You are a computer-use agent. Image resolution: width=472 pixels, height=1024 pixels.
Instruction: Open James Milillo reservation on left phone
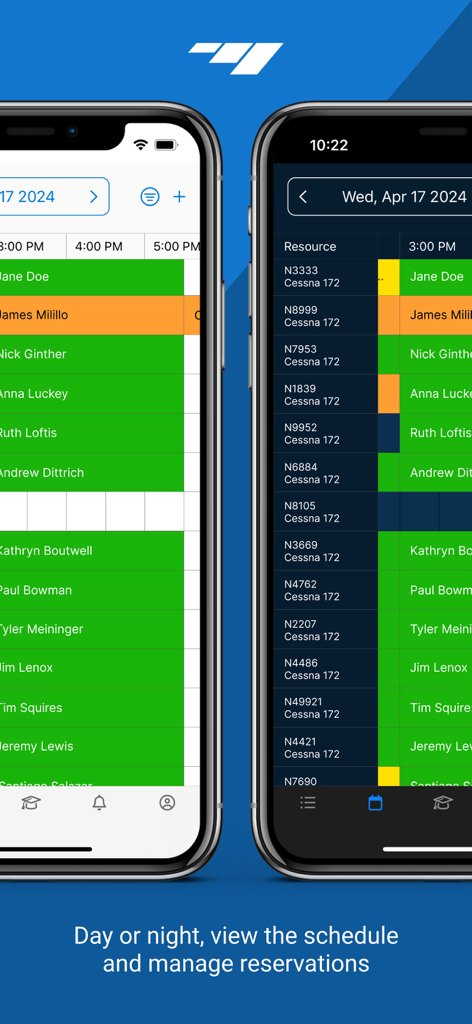pos(91,315)
